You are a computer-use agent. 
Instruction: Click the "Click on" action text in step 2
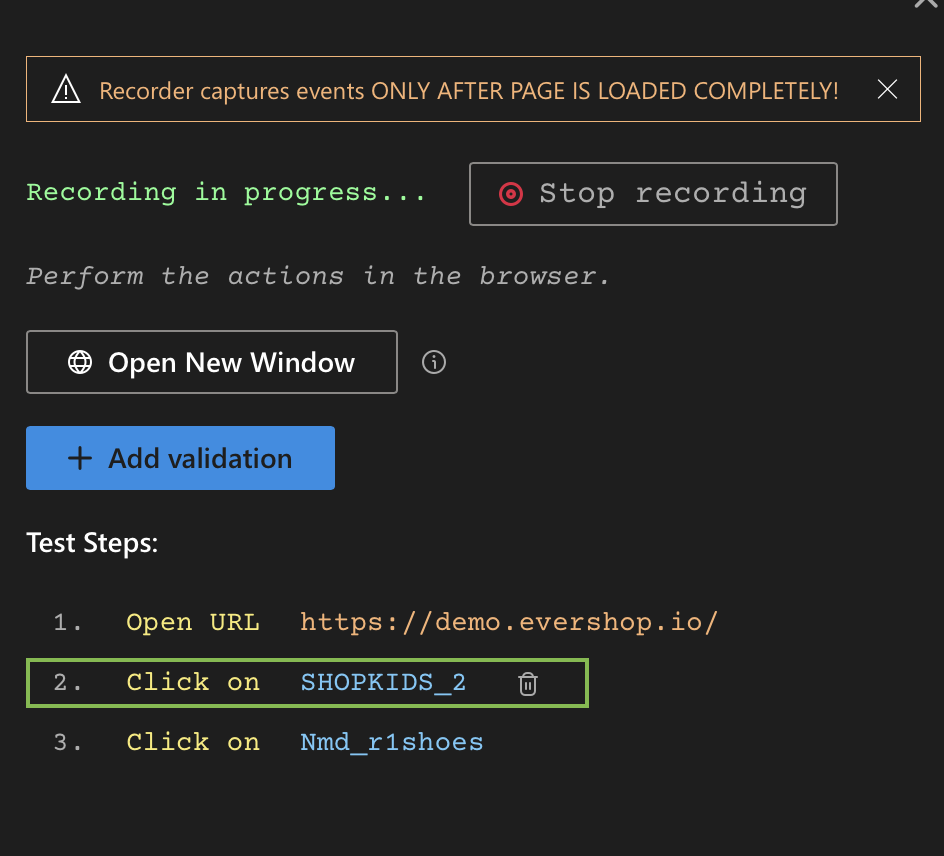pyautogui.click(x=192, y=683)
